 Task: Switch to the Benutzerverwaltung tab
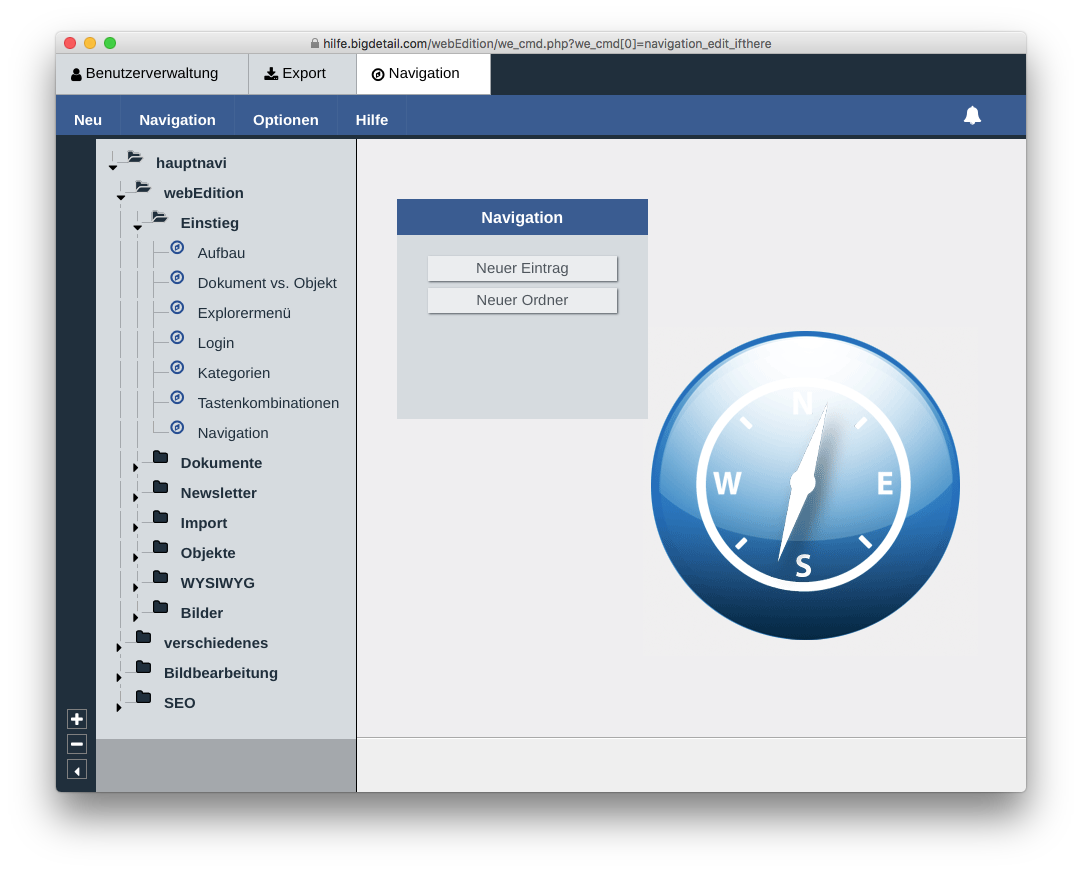[x=152, y=74]
